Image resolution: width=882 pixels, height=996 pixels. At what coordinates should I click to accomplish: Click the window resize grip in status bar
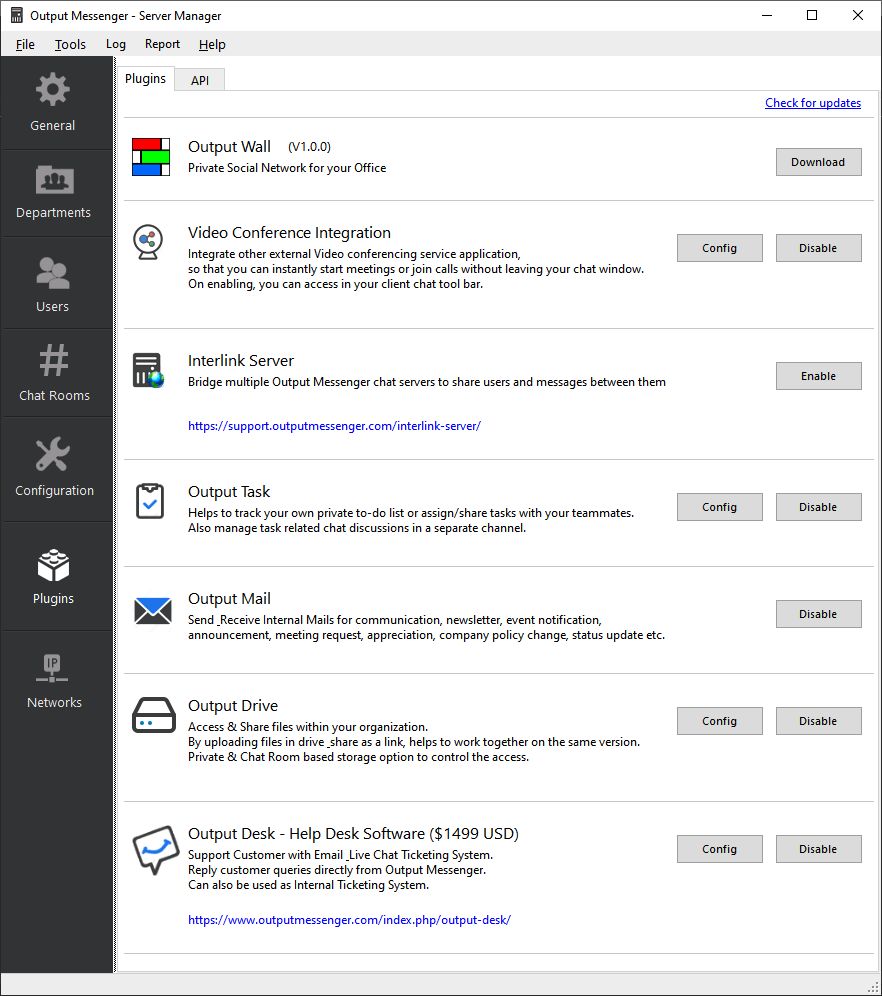point(873,987)
